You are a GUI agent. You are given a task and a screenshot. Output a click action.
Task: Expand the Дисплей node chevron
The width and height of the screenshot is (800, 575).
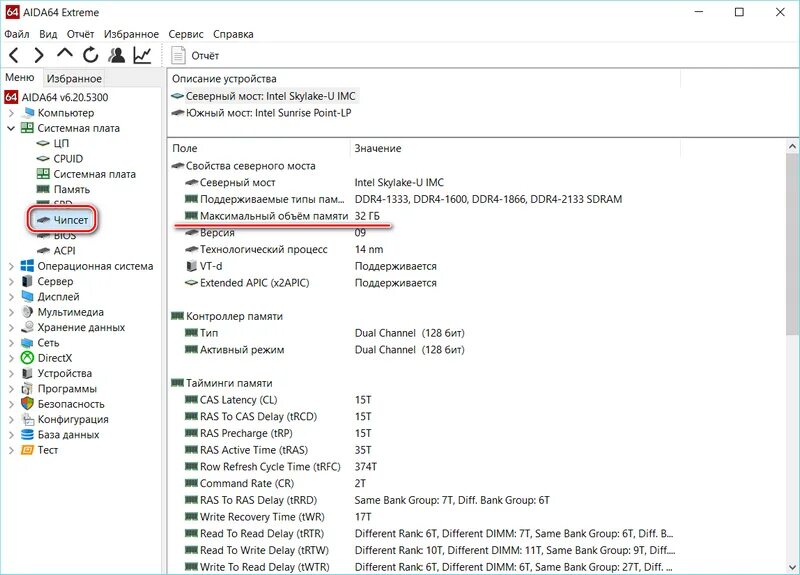tap(11, 296)
